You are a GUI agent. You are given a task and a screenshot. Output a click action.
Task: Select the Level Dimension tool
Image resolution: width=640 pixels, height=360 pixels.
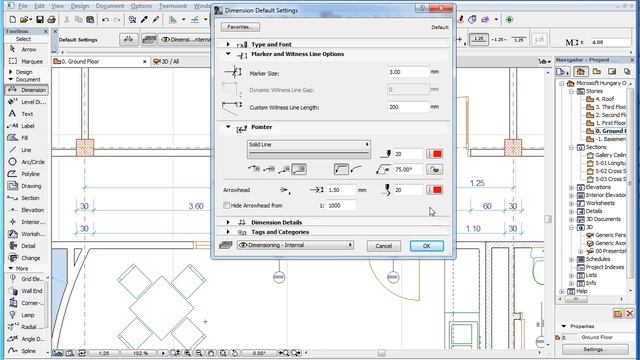(27, 102)
